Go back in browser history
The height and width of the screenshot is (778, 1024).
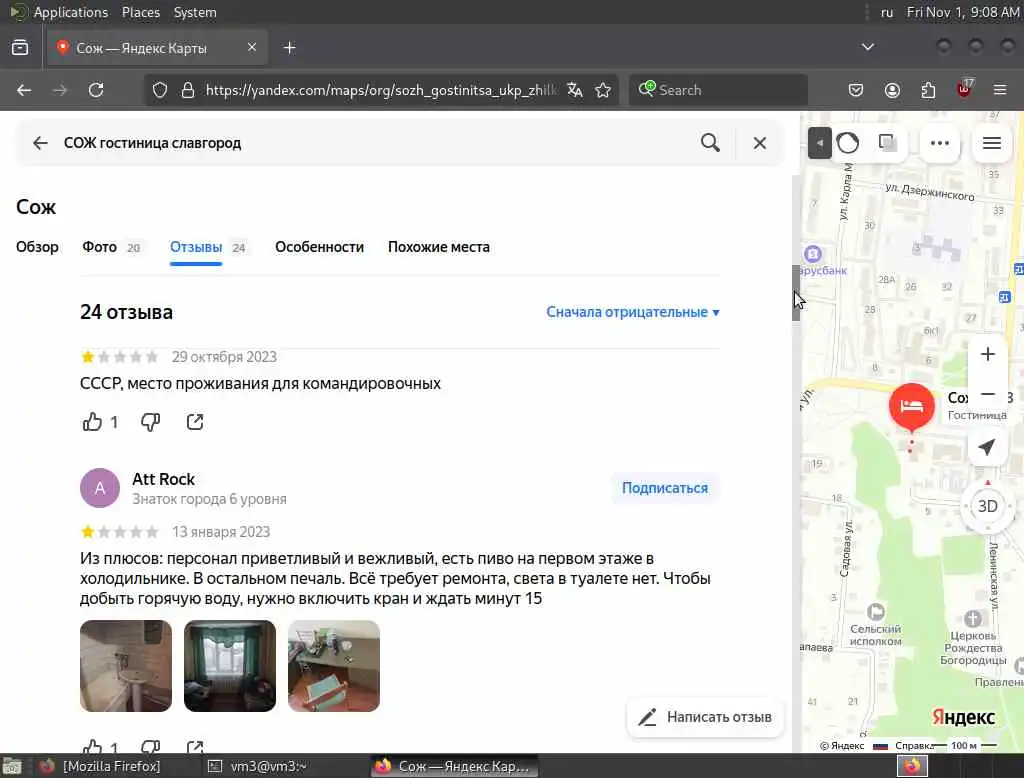24,90
